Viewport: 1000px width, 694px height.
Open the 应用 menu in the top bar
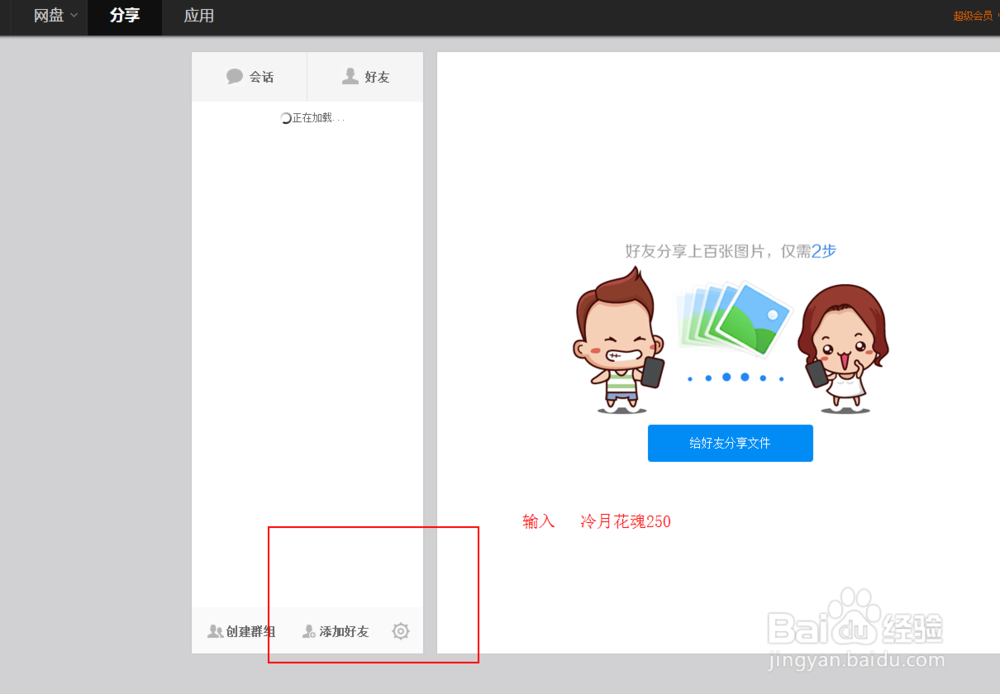point(199,17)
